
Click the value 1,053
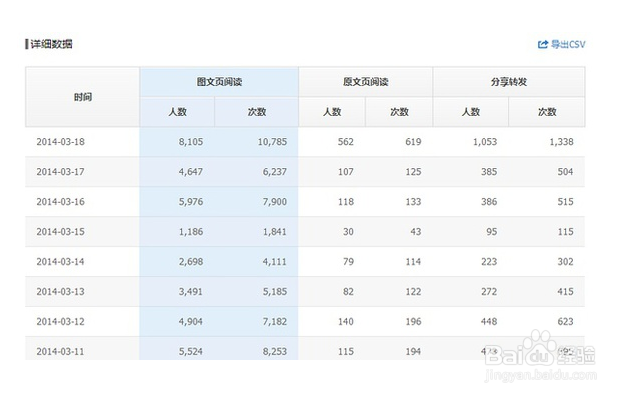pos(485,142)
